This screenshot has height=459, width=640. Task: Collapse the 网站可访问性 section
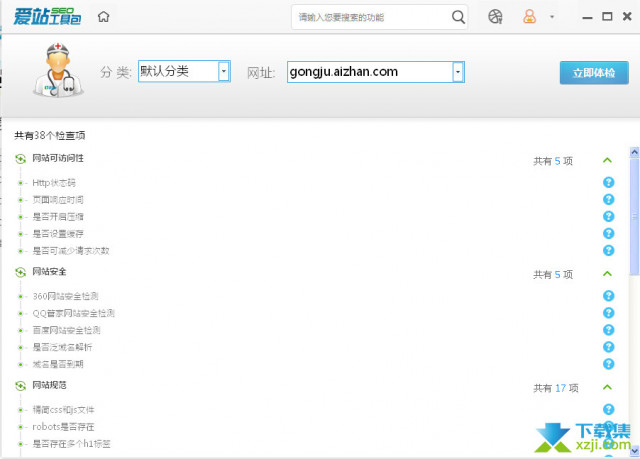pos(607,160)
